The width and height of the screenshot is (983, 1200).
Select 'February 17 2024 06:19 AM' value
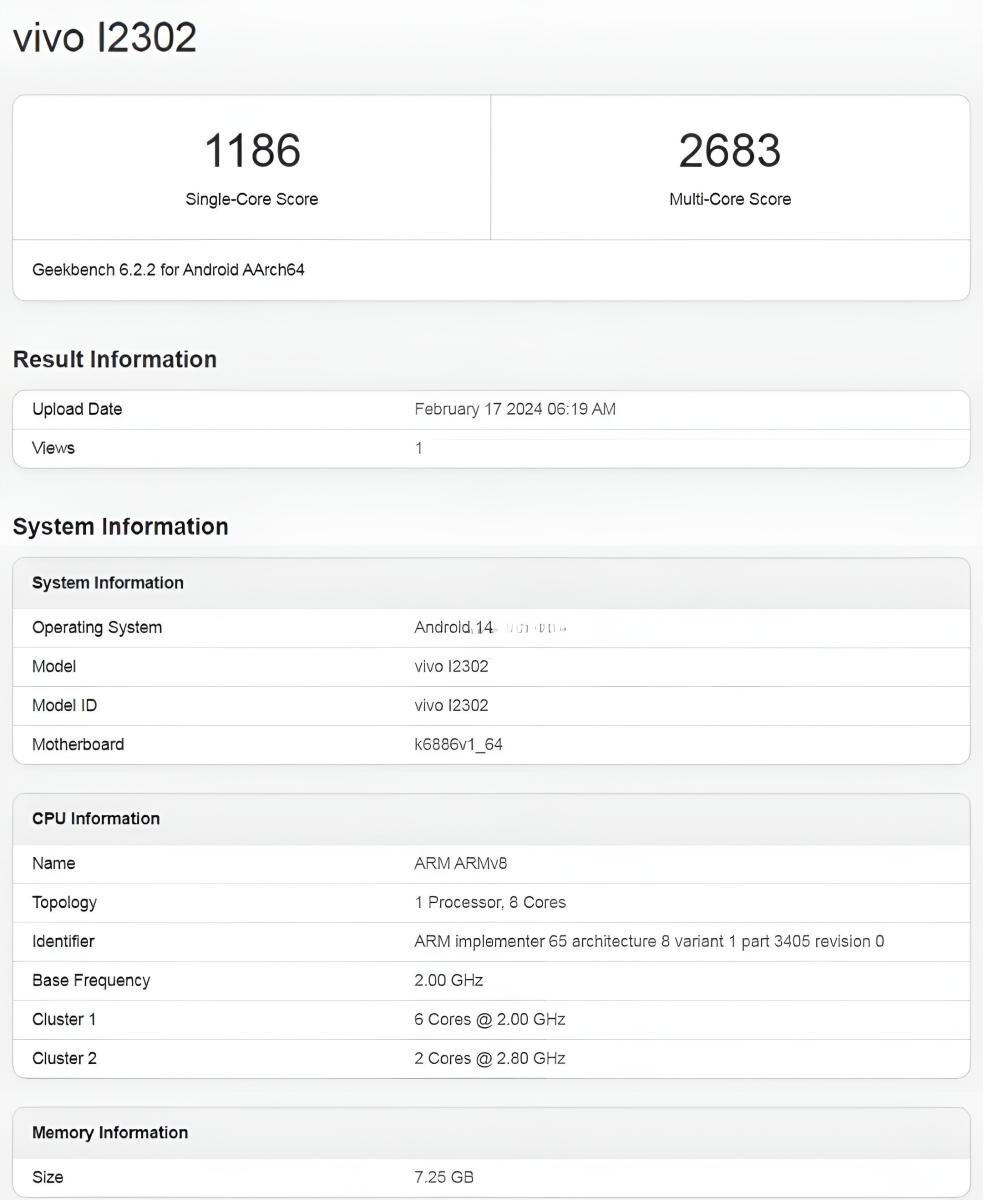tap(515, 409)
